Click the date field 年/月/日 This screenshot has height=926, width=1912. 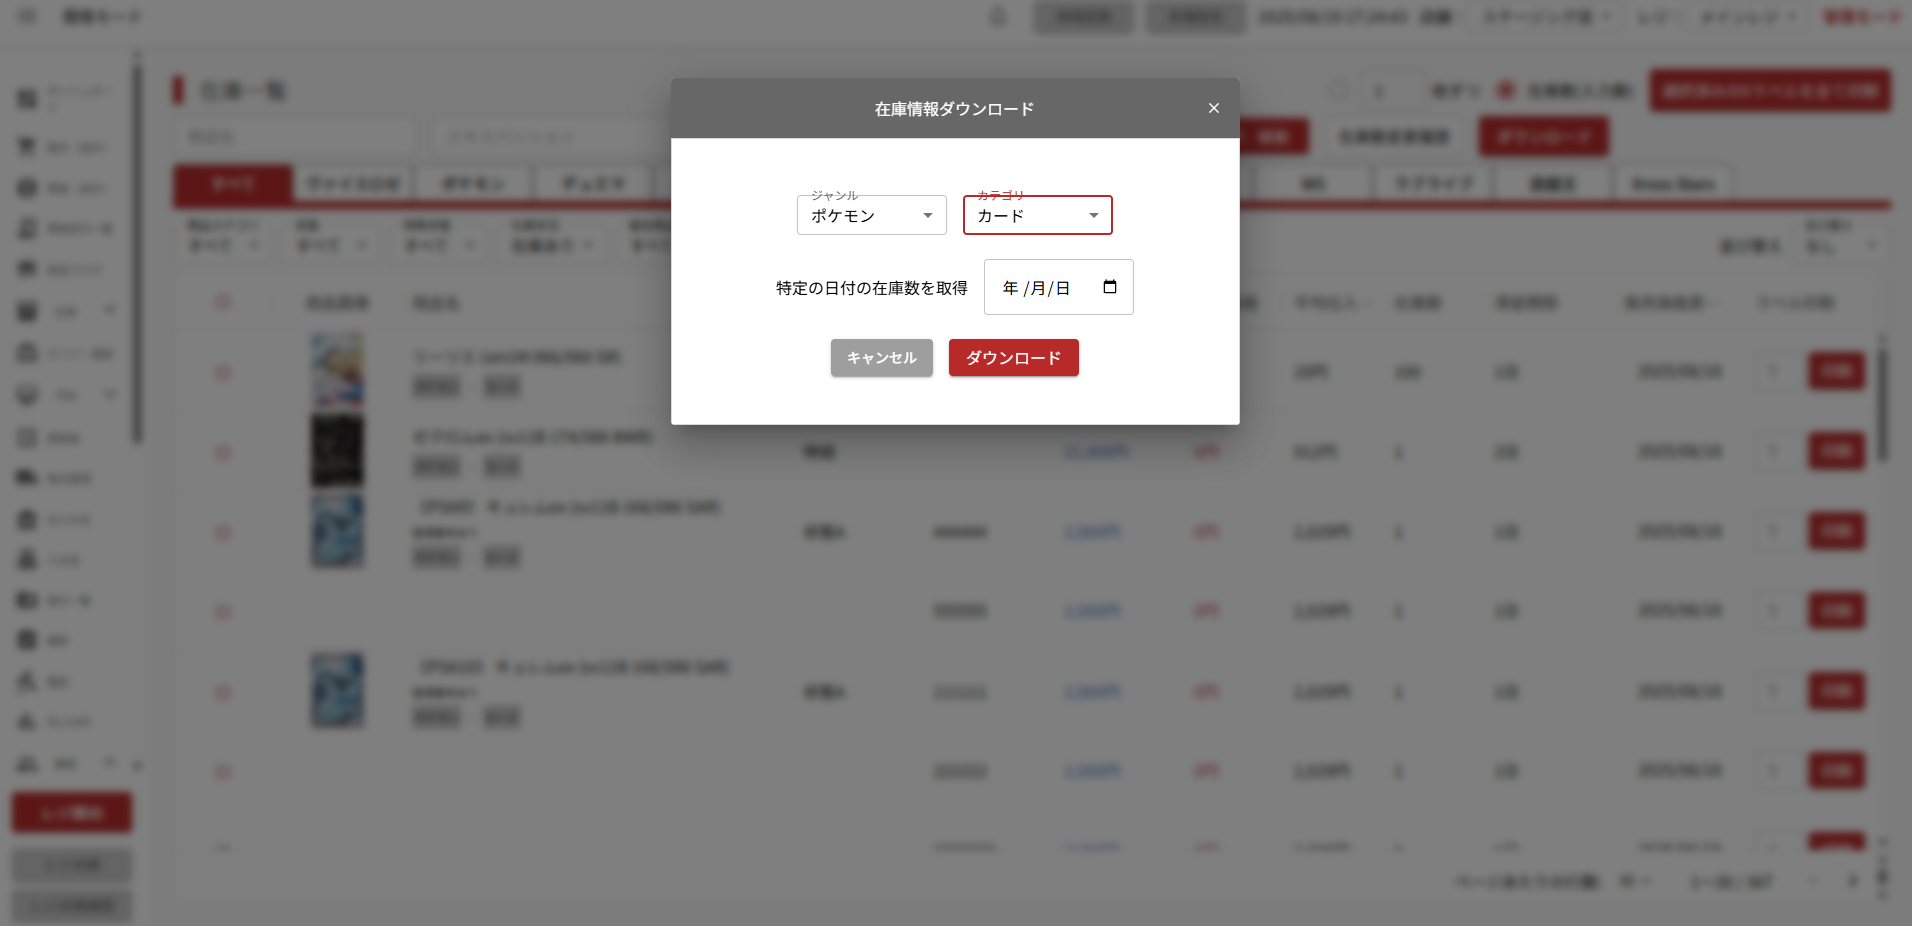coord(1058,287)
